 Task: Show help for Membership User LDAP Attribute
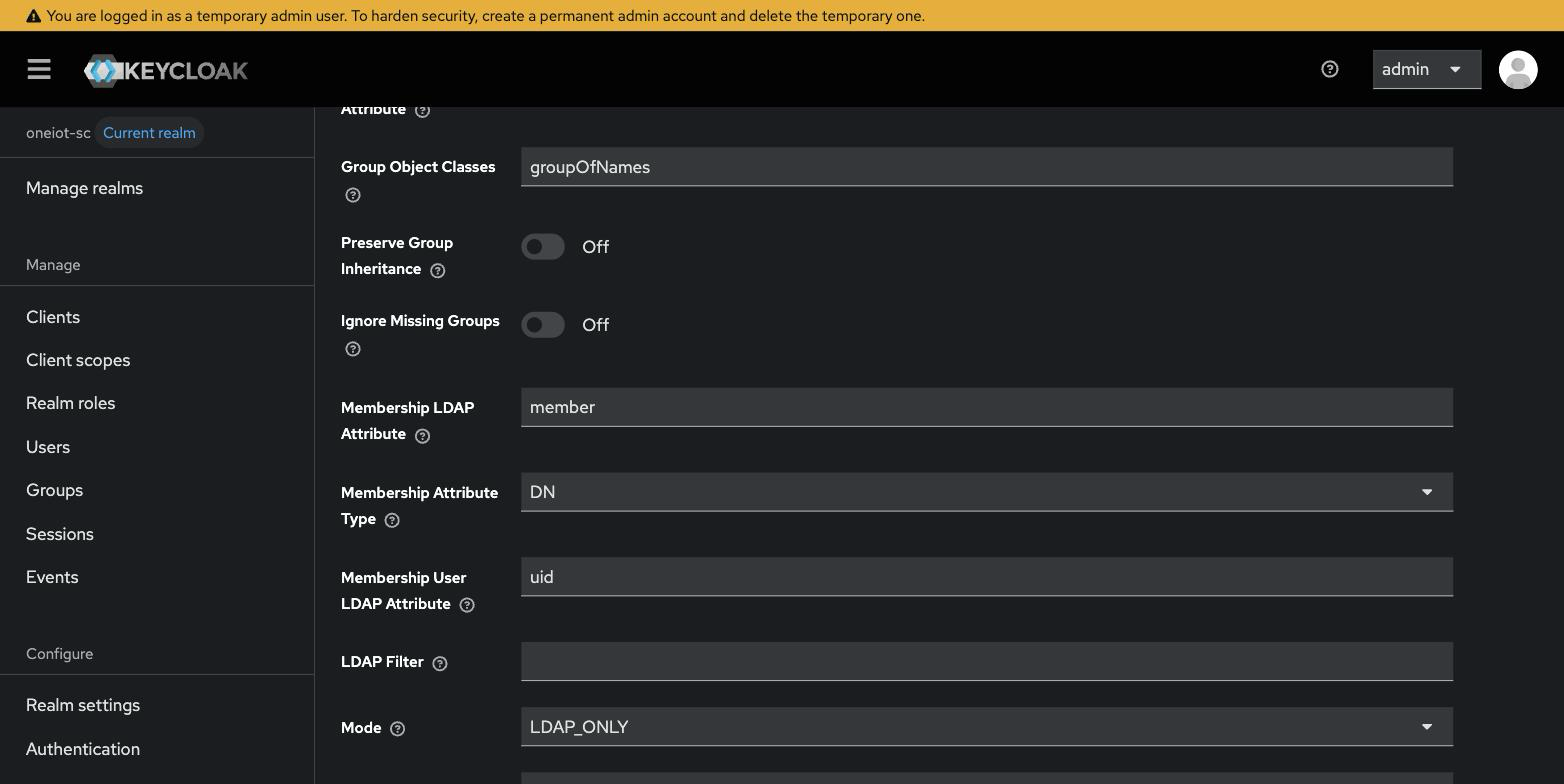click(x=467, y=605)
